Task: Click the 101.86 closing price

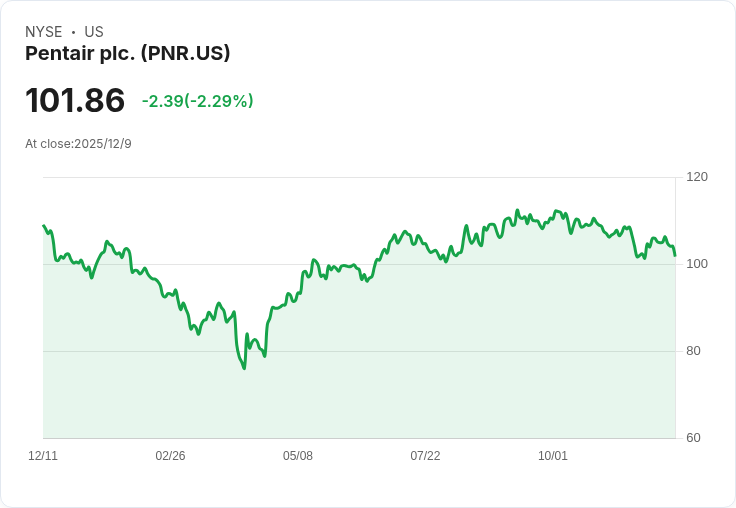Action: (x=75, y=100)
